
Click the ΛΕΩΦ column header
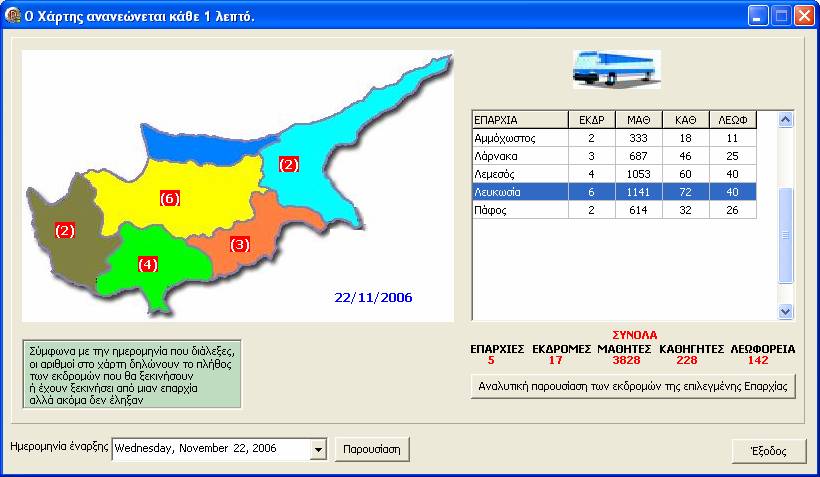[733, 120]
